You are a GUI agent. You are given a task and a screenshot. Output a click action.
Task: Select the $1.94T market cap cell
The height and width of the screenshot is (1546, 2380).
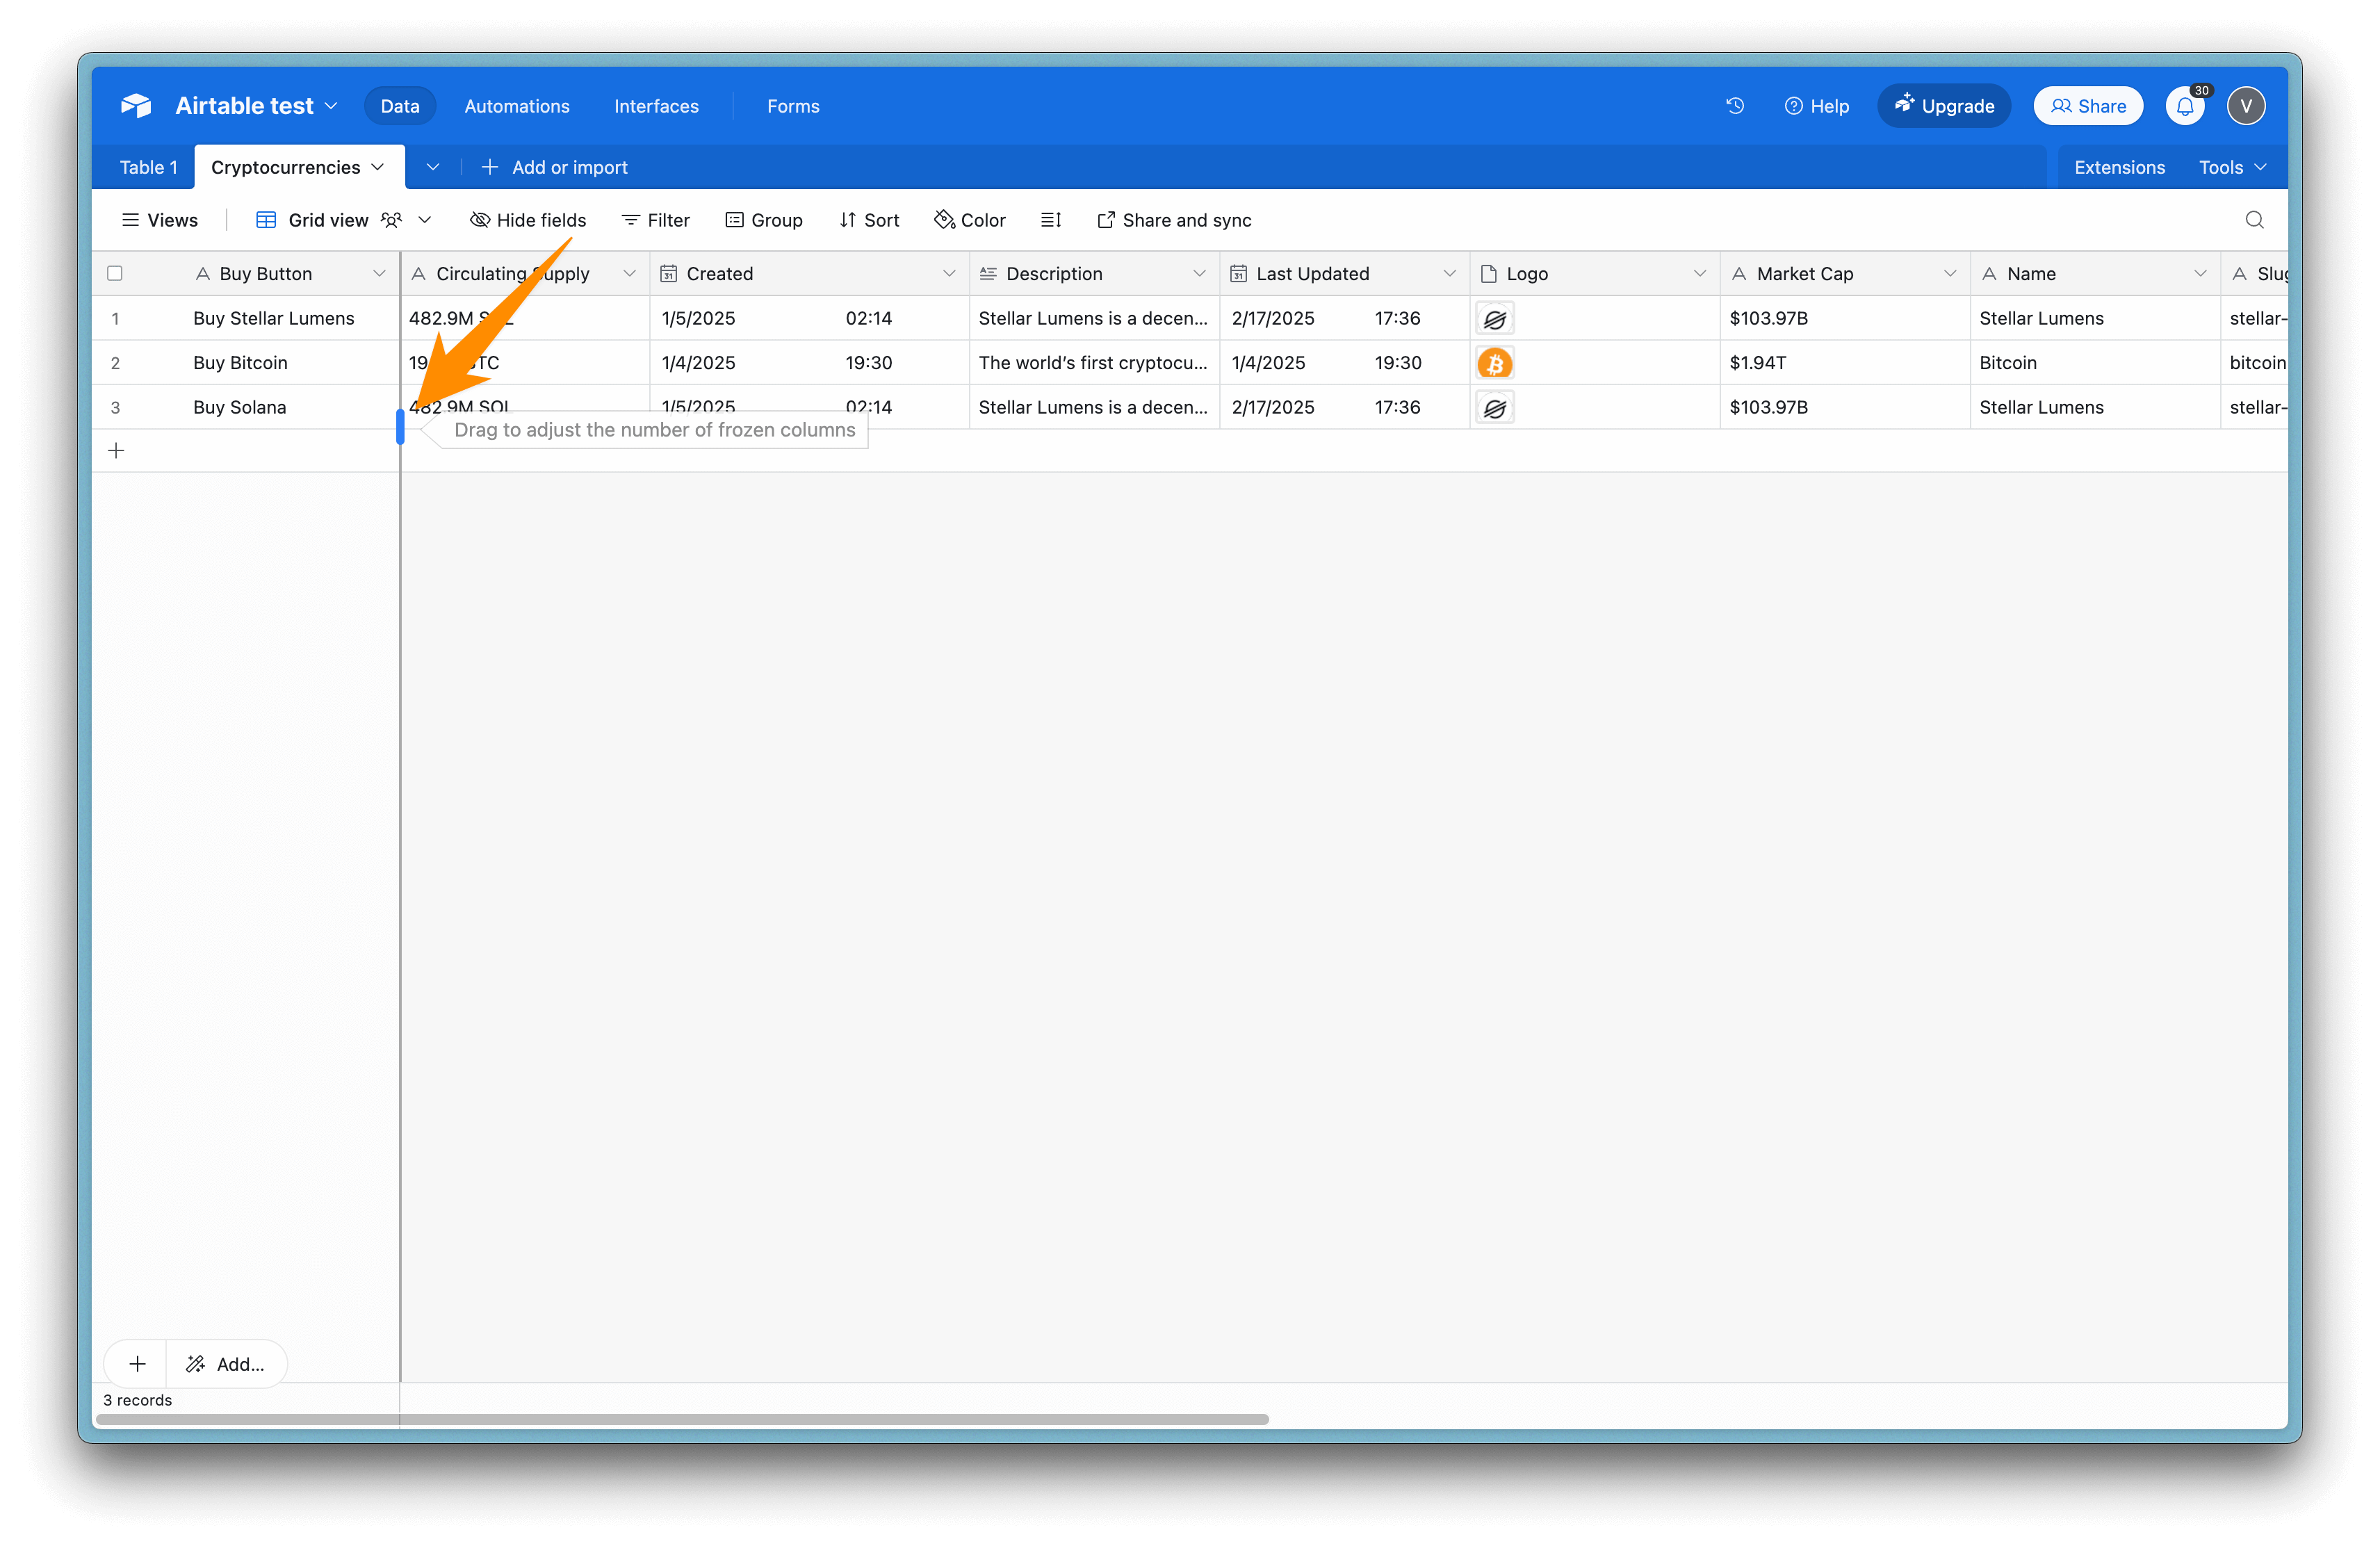coord(1845,363)
